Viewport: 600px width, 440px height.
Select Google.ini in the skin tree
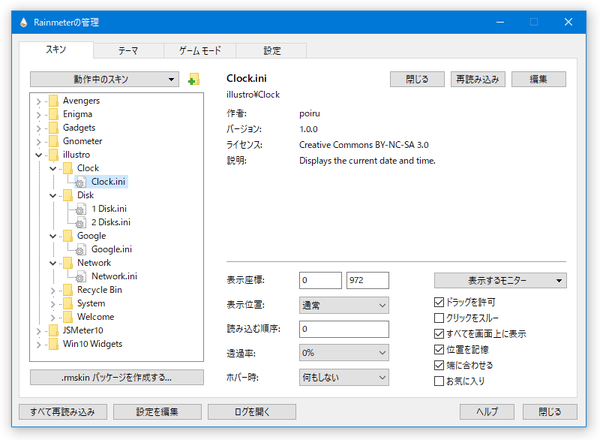click(x=111, y=249)
